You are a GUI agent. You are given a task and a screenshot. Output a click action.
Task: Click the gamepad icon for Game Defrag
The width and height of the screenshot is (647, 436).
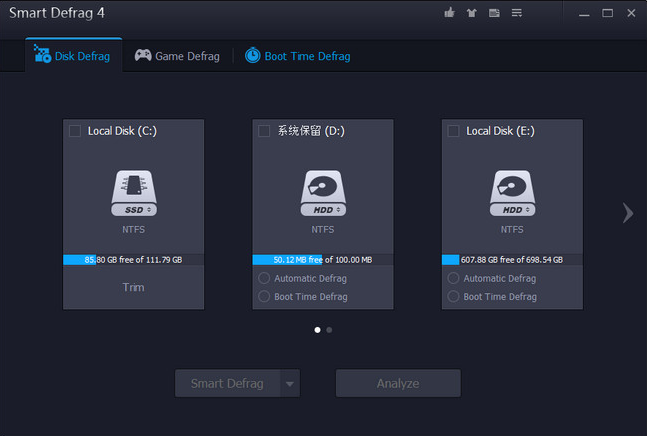coord(143,55)
